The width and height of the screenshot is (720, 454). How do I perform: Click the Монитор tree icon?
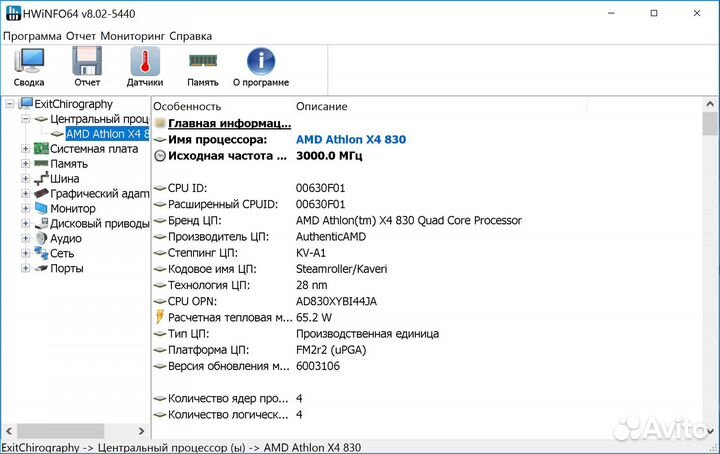coord(41,208)
